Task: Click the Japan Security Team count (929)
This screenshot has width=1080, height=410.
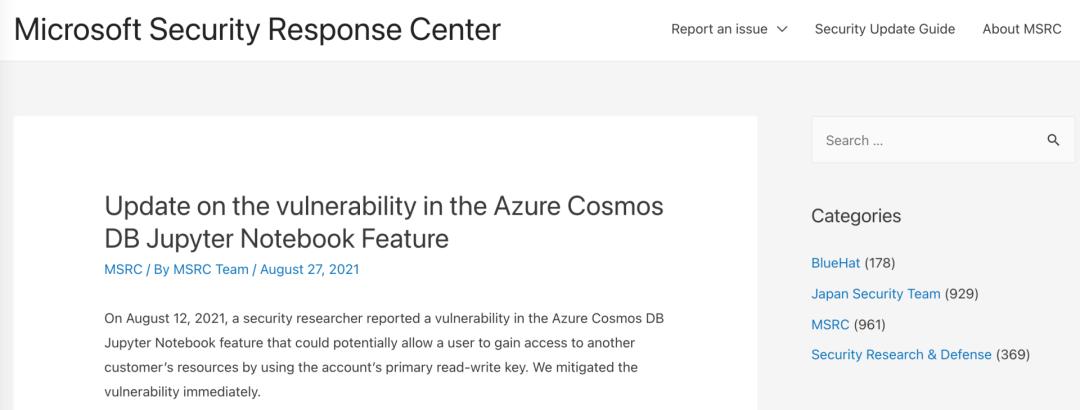Action: click(961, 294)
